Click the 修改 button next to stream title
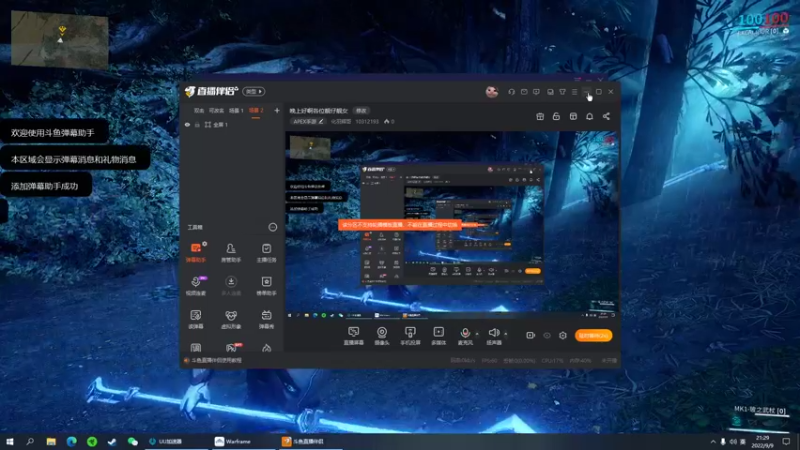 [361, 111]
